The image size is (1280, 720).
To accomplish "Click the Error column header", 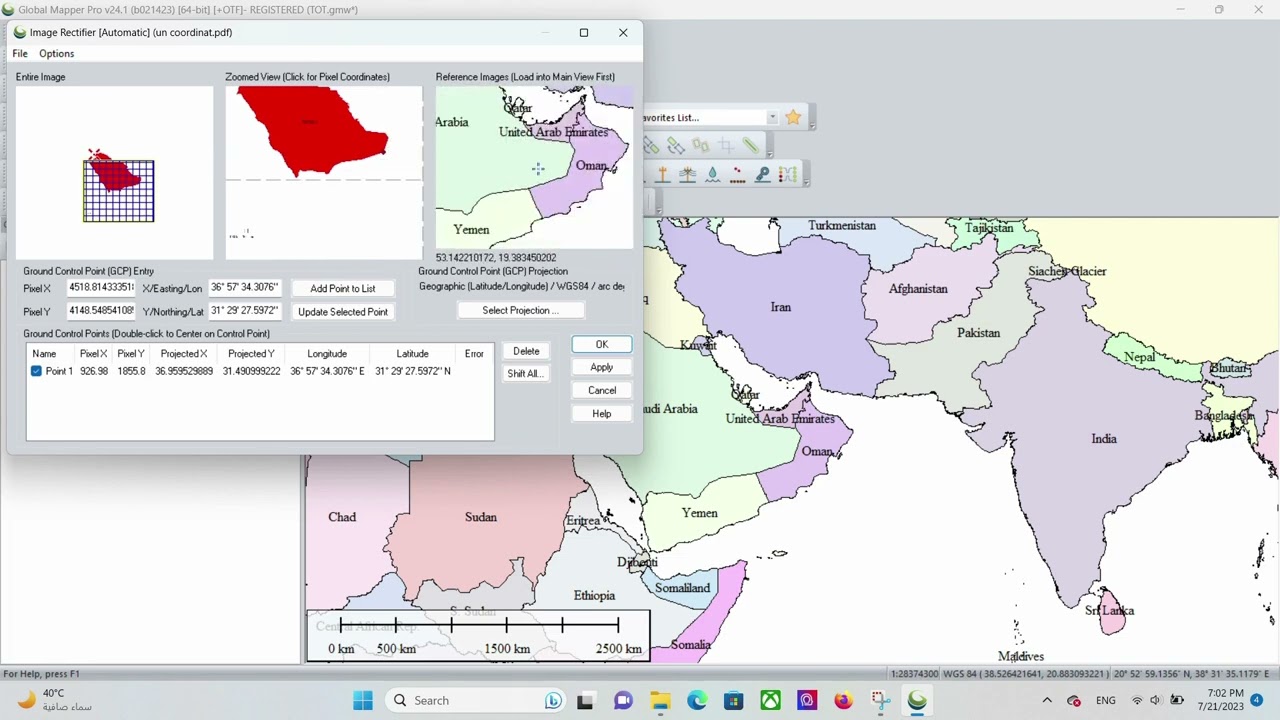I will point(474,354).
